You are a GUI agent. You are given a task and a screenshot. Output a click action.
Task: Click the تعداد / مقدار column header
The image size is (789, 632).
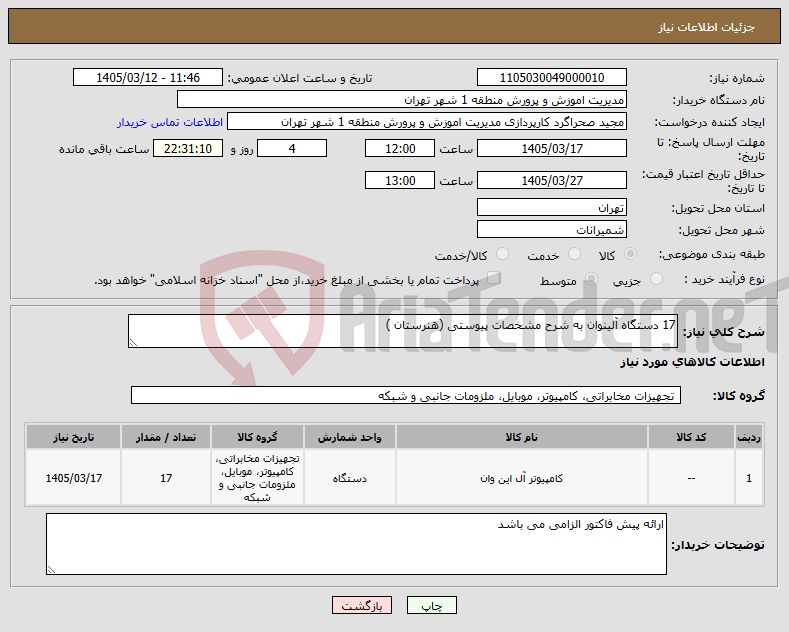click(x=166, y=437)
